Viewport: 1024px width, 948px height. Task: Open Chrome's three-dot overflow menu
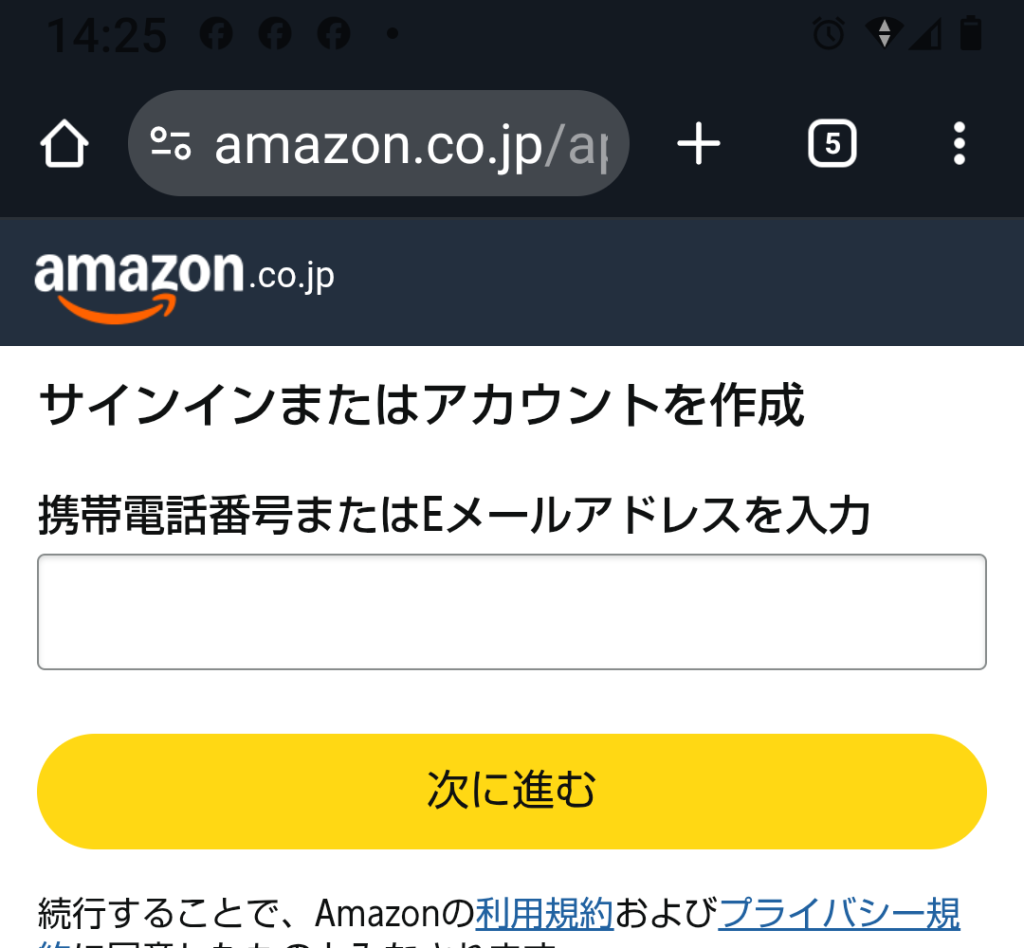coord(959,143)
